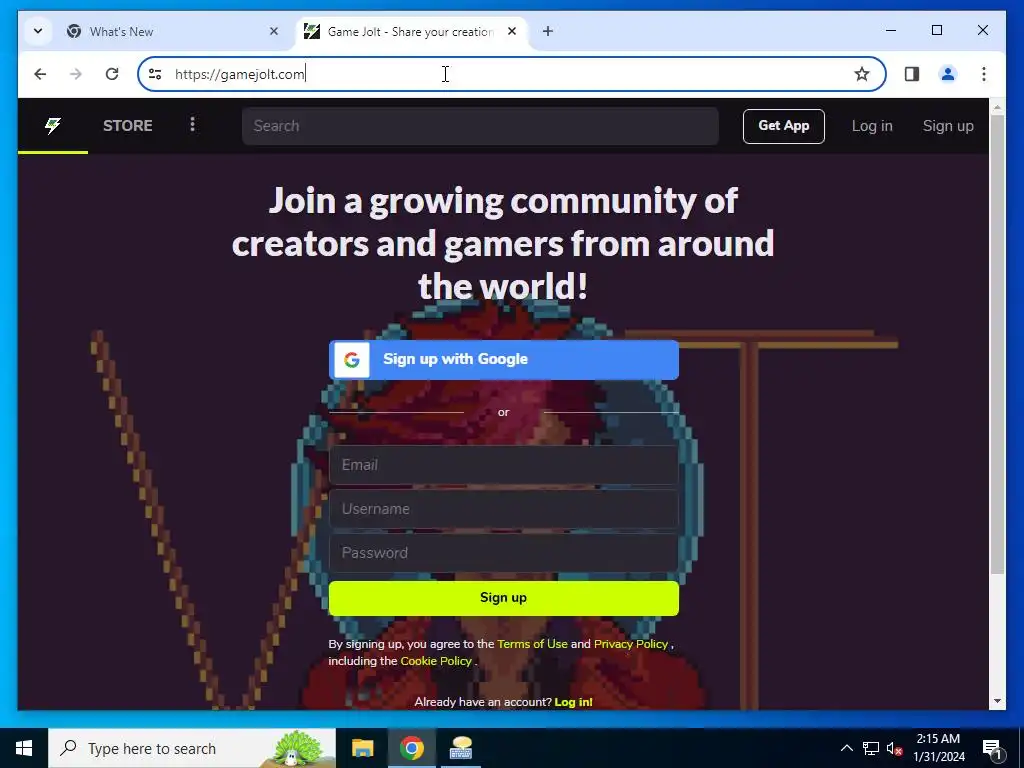Show hidden system tray icons

[846, 748]
